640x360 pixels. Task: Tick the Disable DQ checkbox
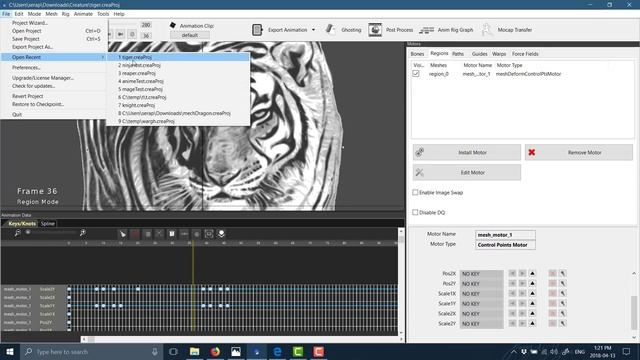[415, 212]
